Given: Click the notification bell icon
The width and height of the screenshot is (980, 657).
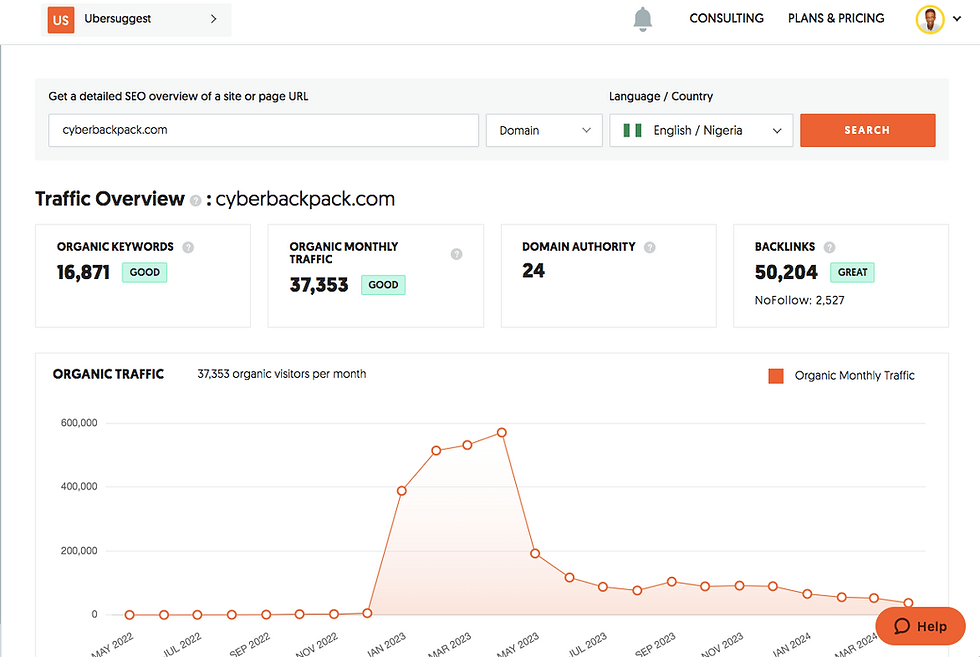Looking at the screenshot, I should 643,18.
